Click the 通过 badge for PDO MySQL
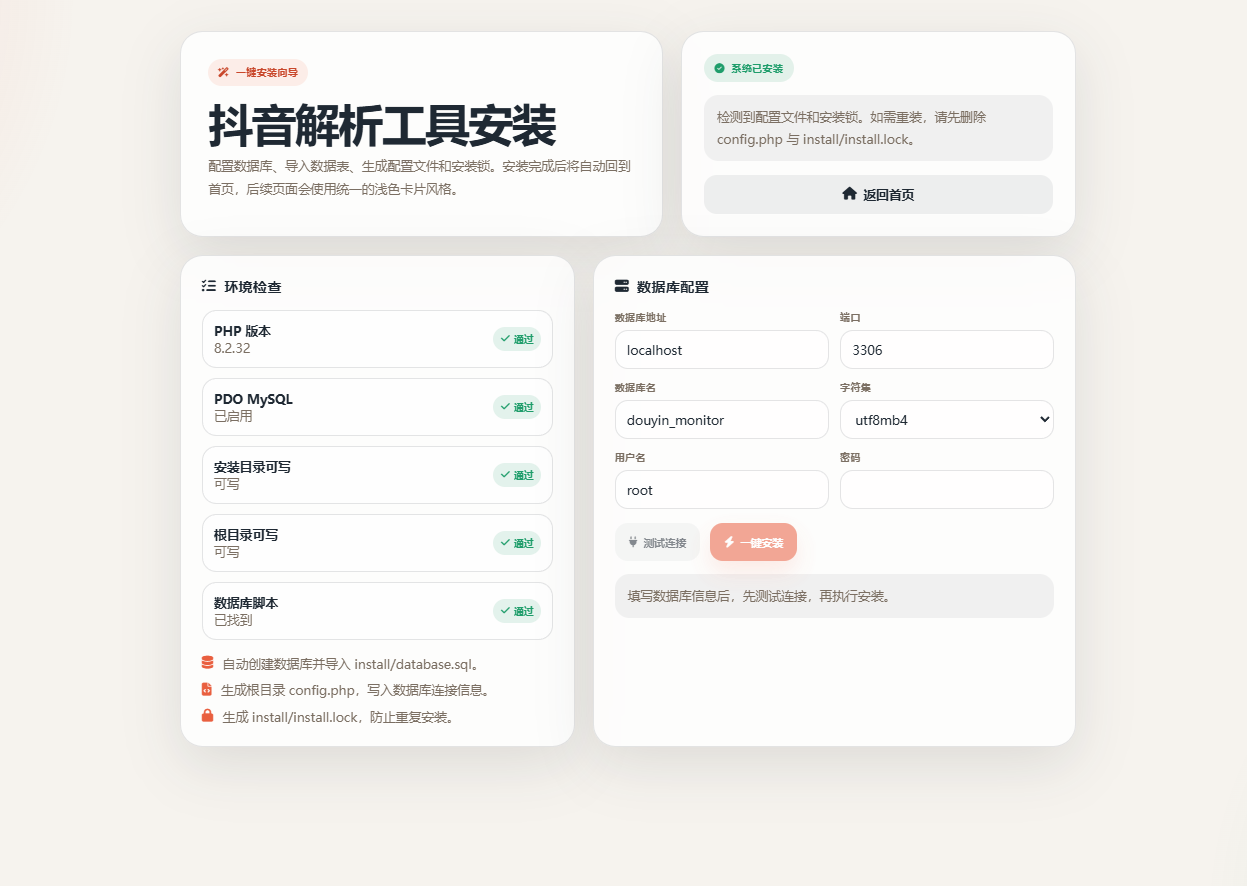 (x=517, y=407)
